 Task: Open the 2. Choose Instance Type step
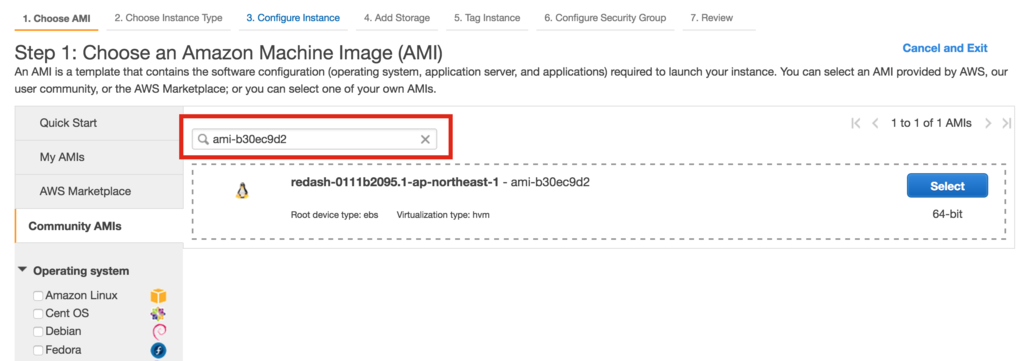168,18
